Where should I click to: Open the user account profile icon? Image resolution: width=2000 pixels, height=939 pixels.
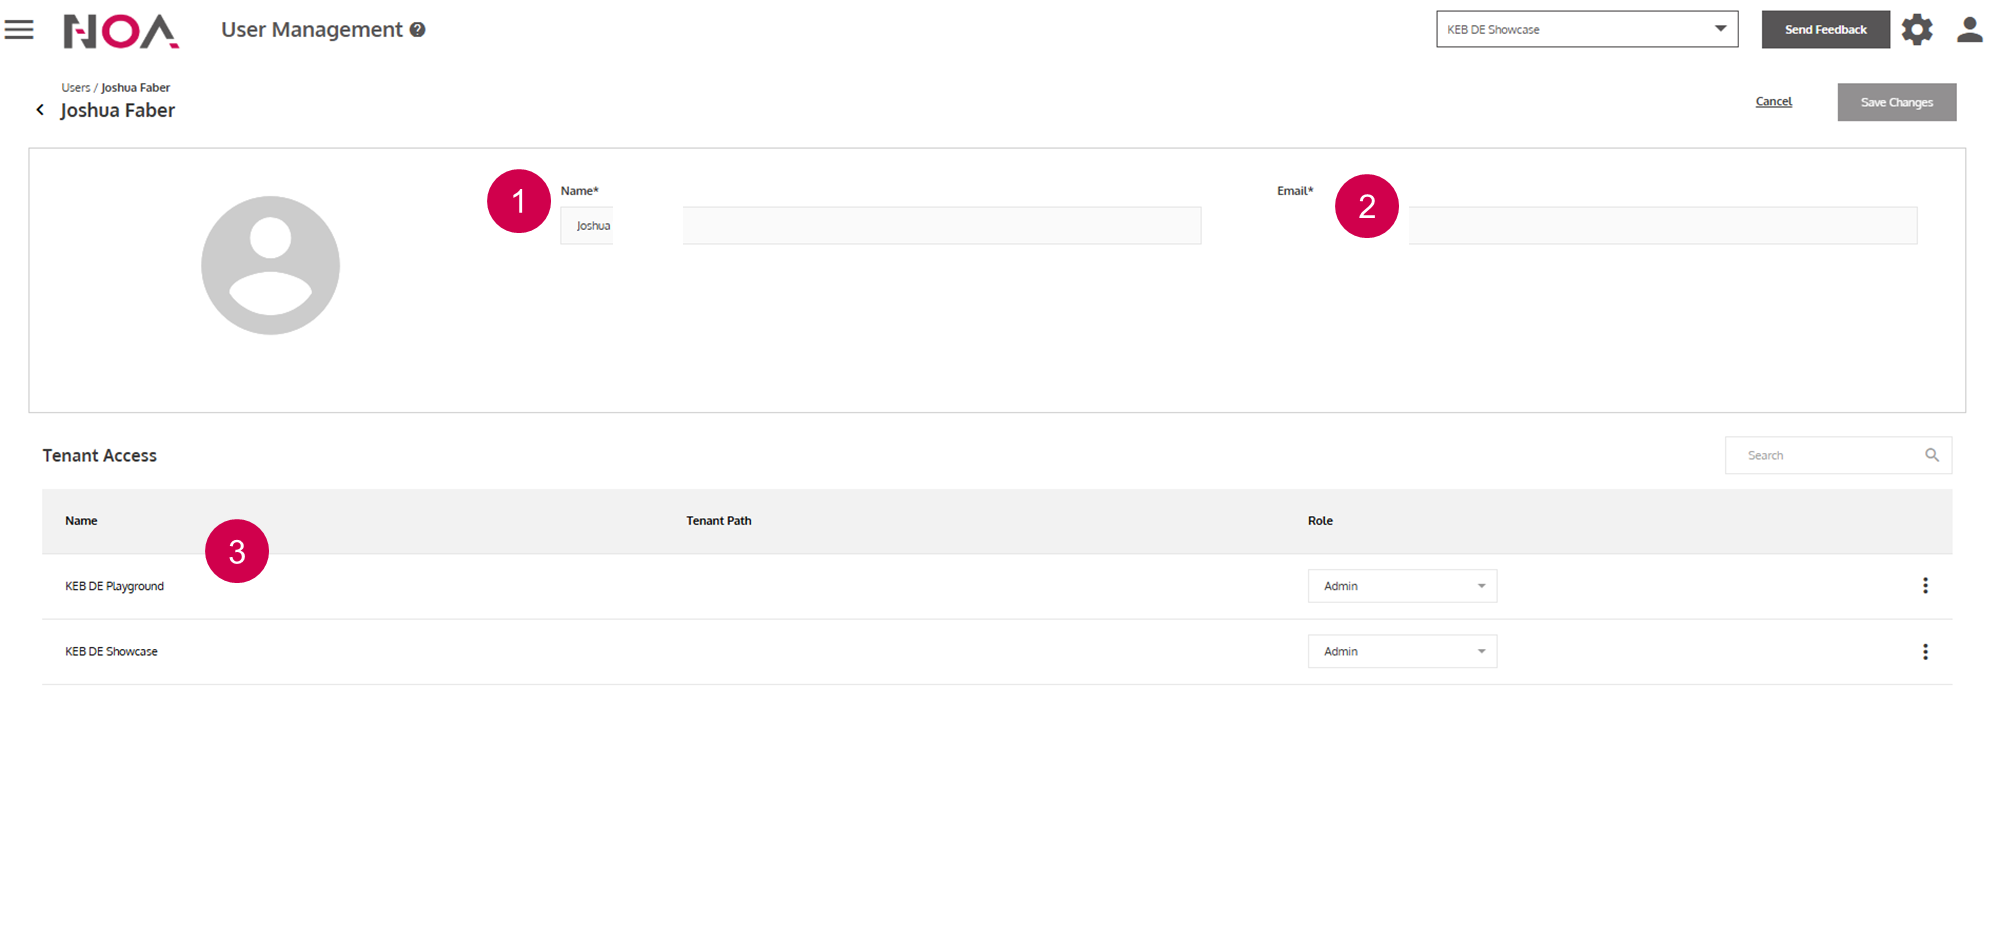pos(1969,30)
